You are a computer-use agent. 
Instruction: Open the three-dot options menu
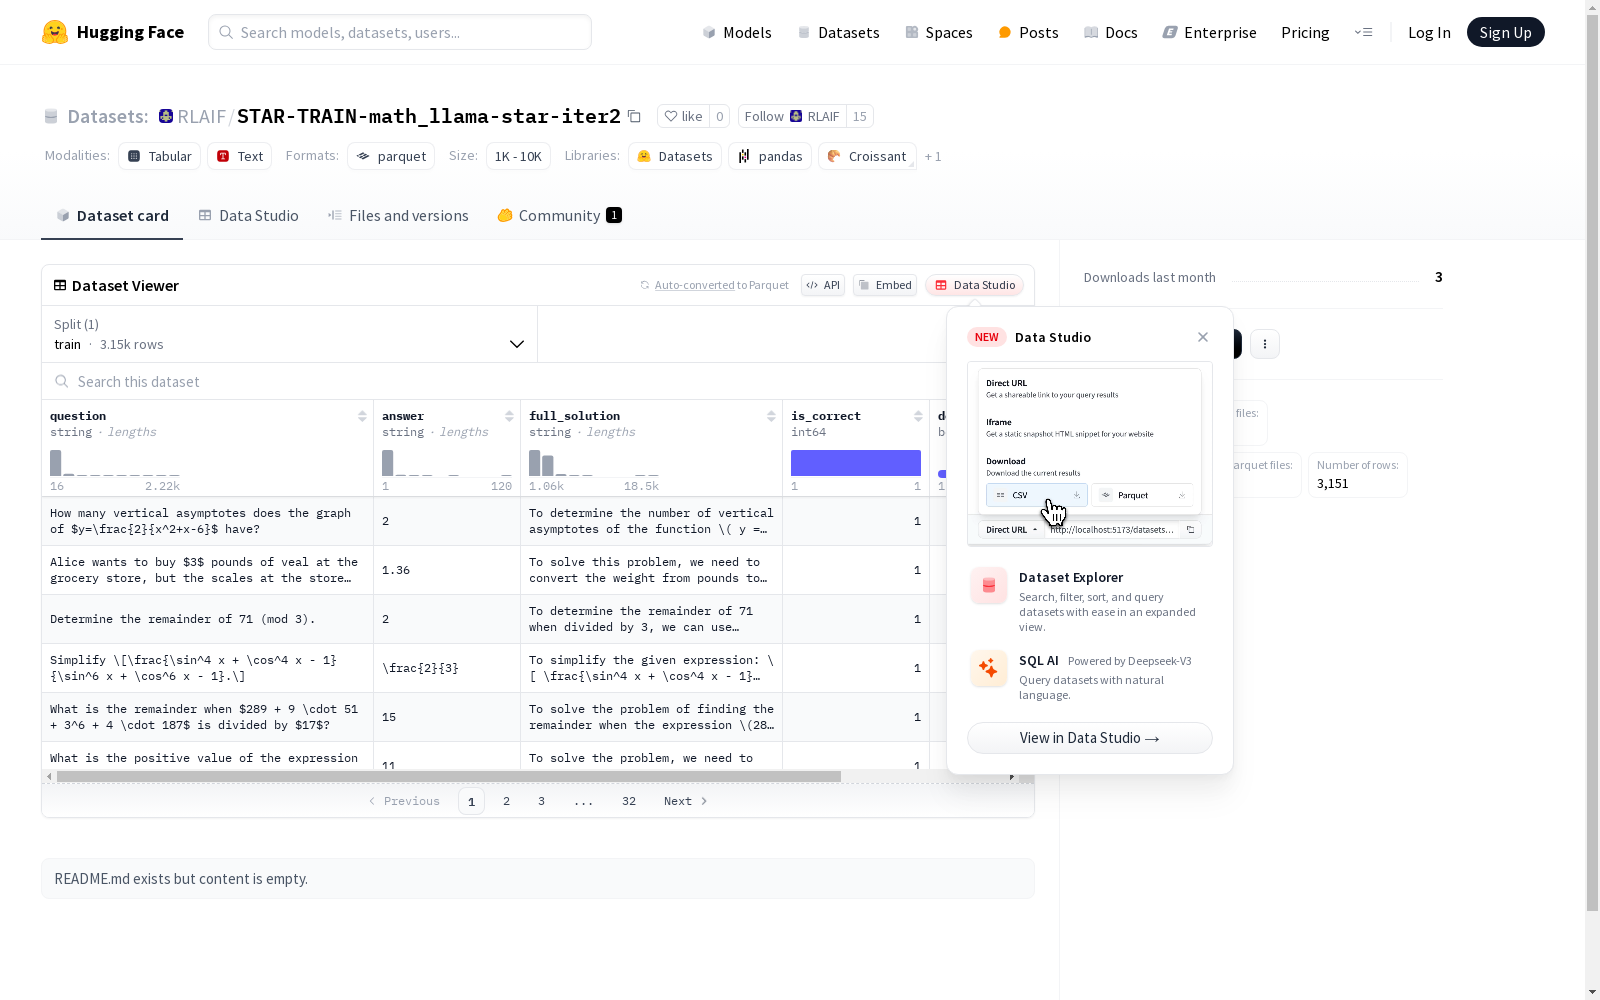click(x=1265, y=344)
